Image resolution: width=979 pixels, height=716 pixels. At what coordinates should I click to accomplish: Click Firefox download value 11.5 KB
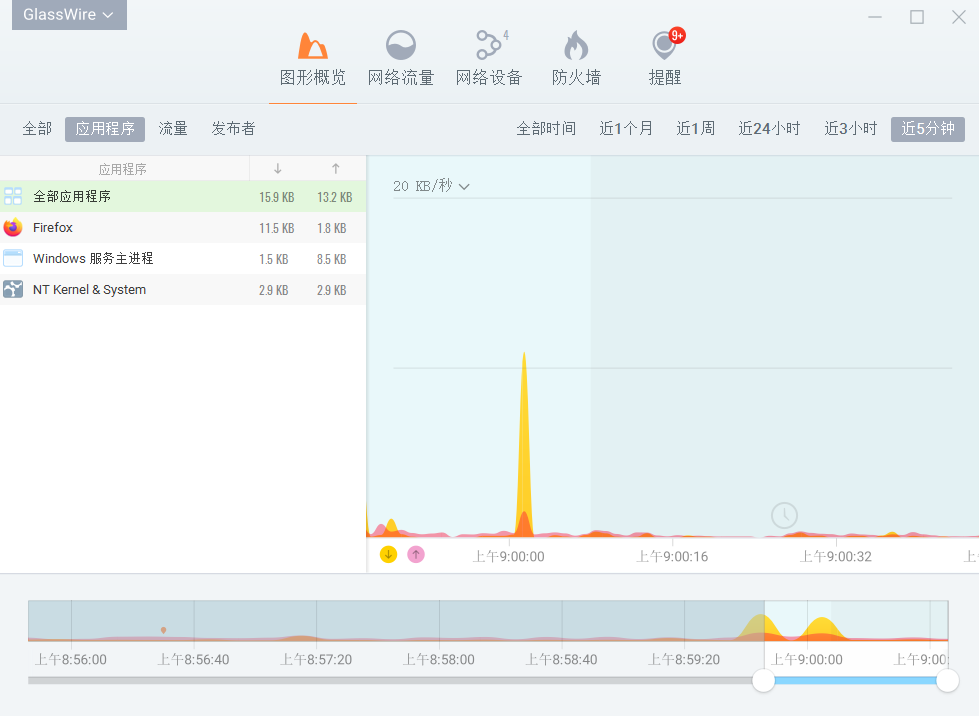[277, 228]
